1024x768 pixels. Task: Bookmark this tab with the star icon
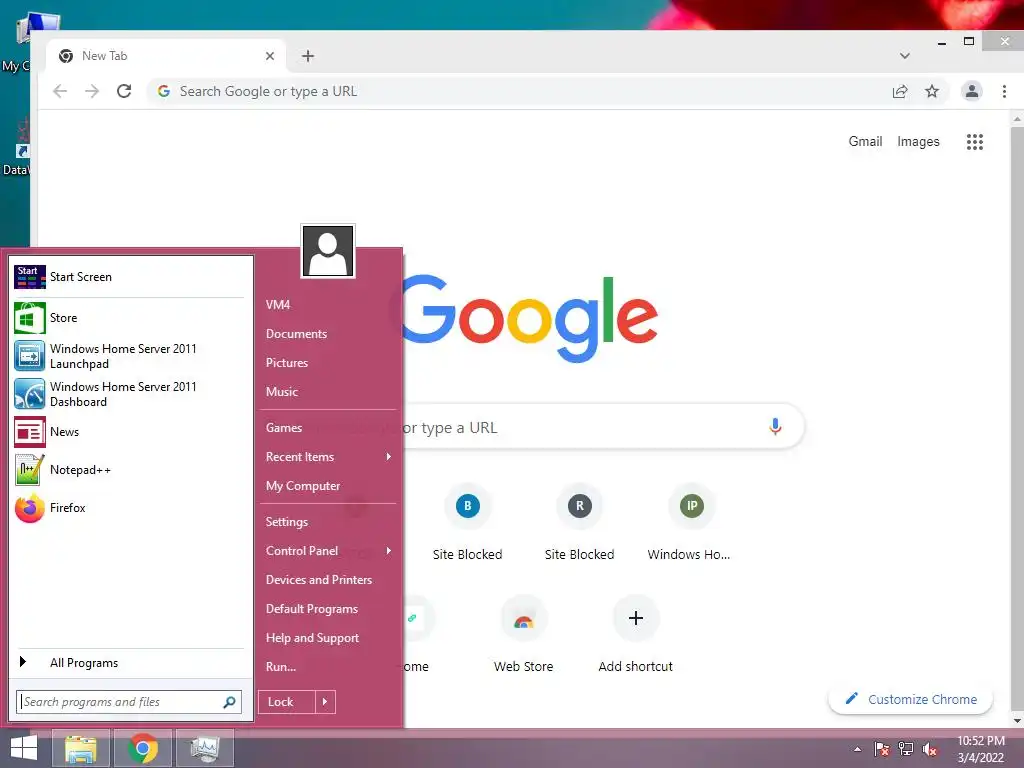coord(932,91)
